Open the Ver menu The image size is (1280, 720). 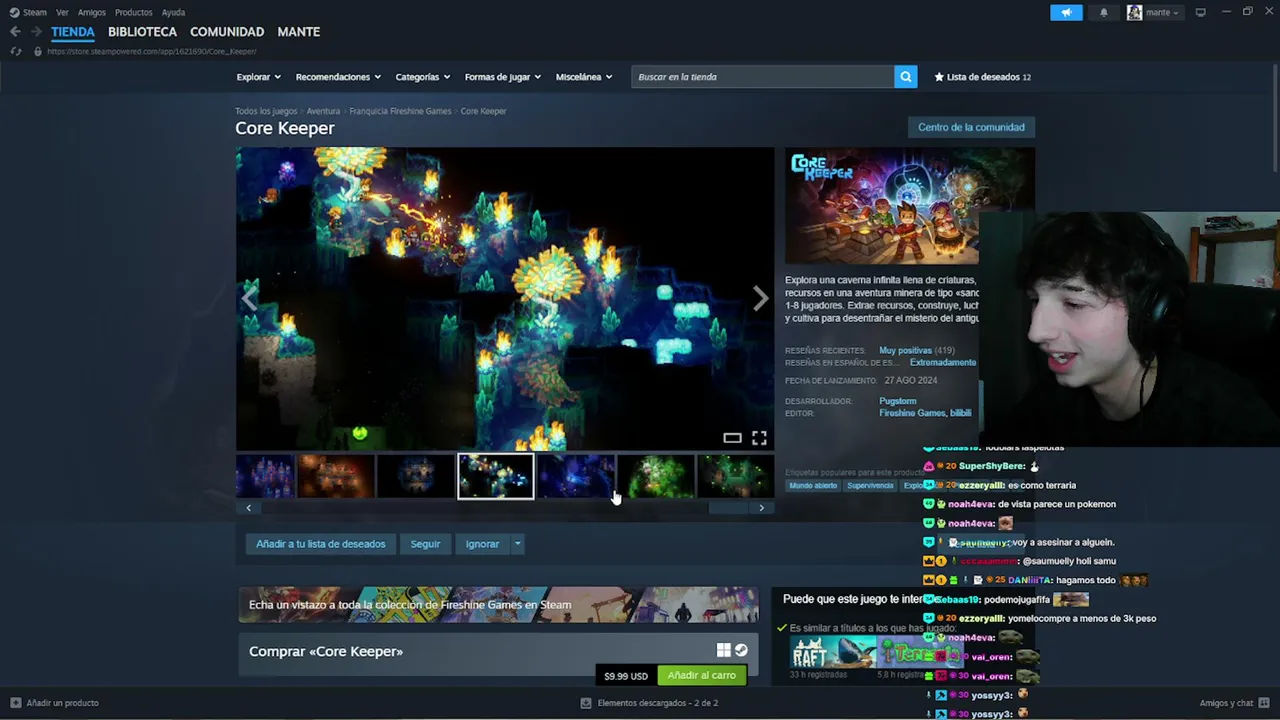[62, 12]
